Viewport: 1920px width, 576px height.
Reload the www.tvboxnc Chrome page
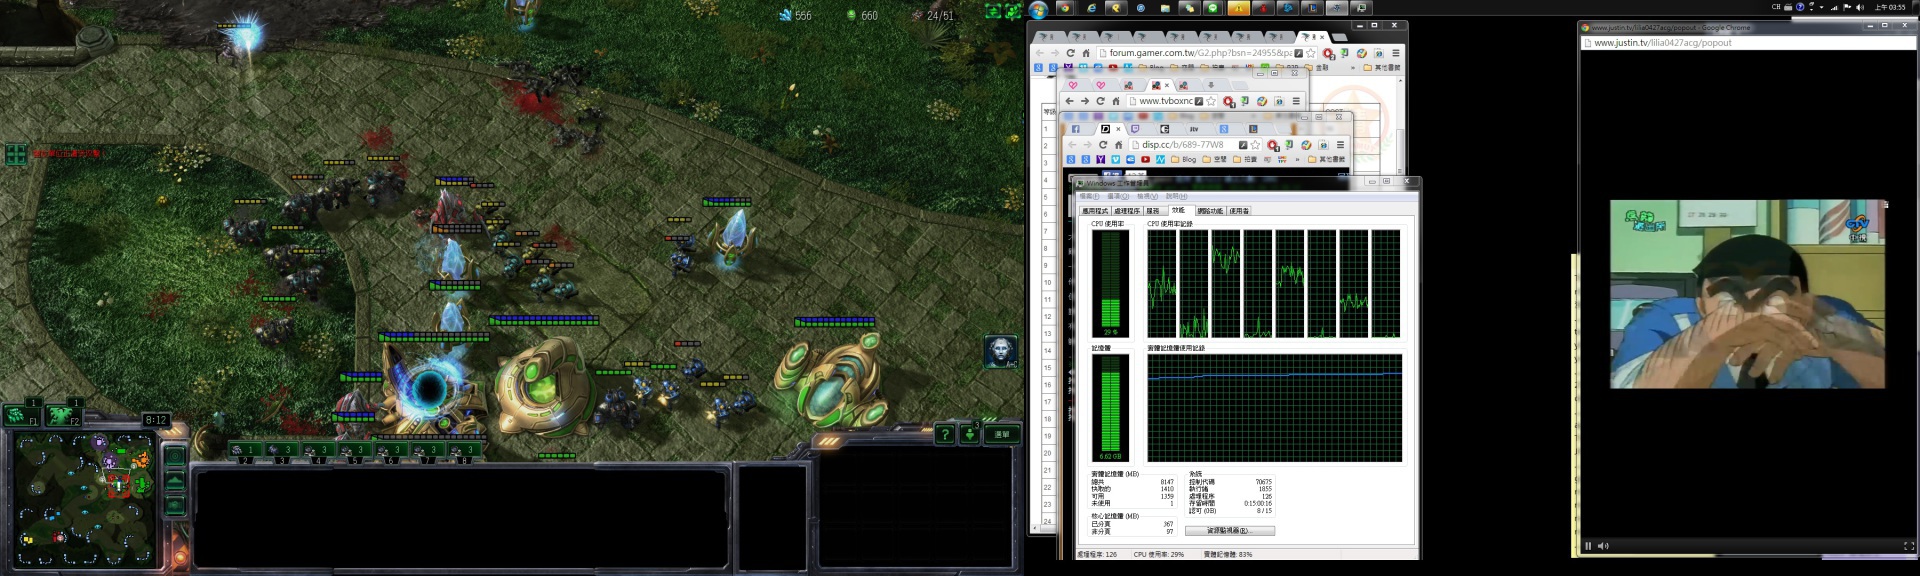pos(1100,101)
